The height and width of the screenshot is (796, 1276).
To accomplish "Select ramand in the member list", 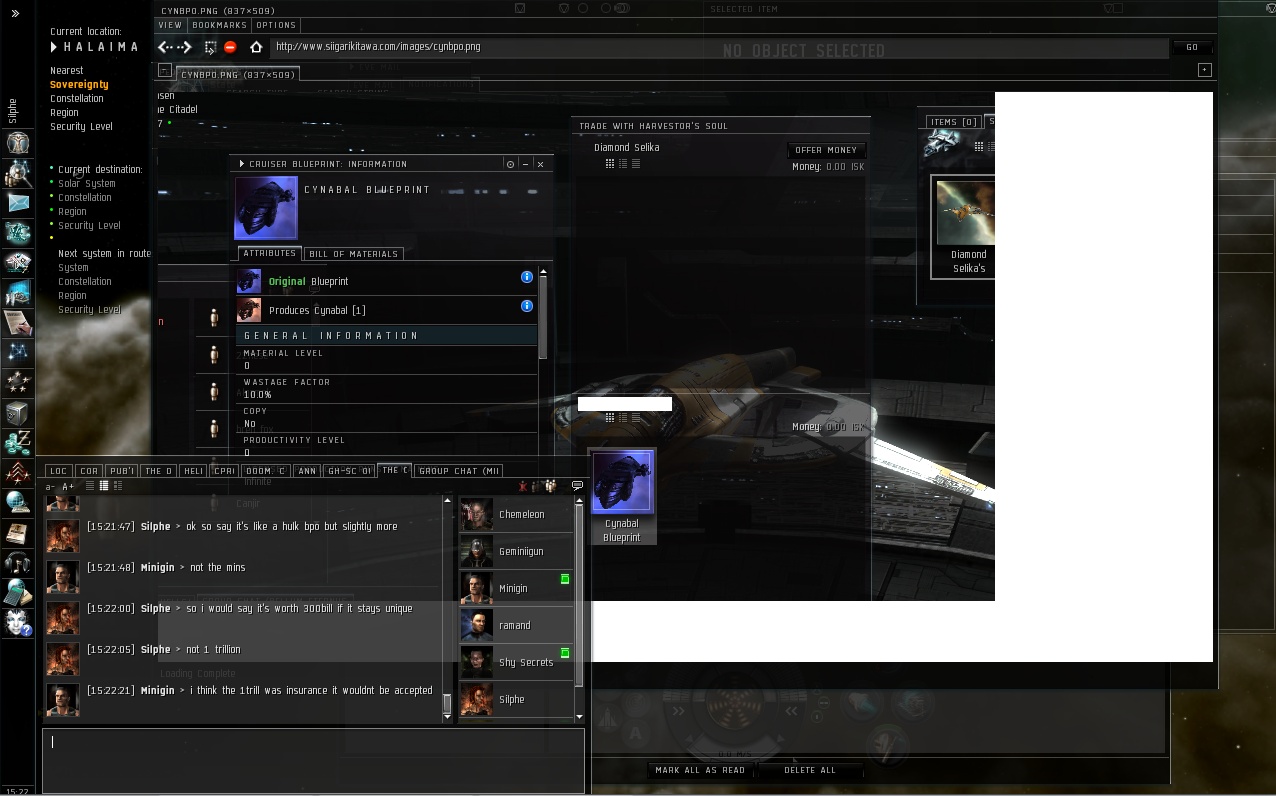I will pos(517,625).
